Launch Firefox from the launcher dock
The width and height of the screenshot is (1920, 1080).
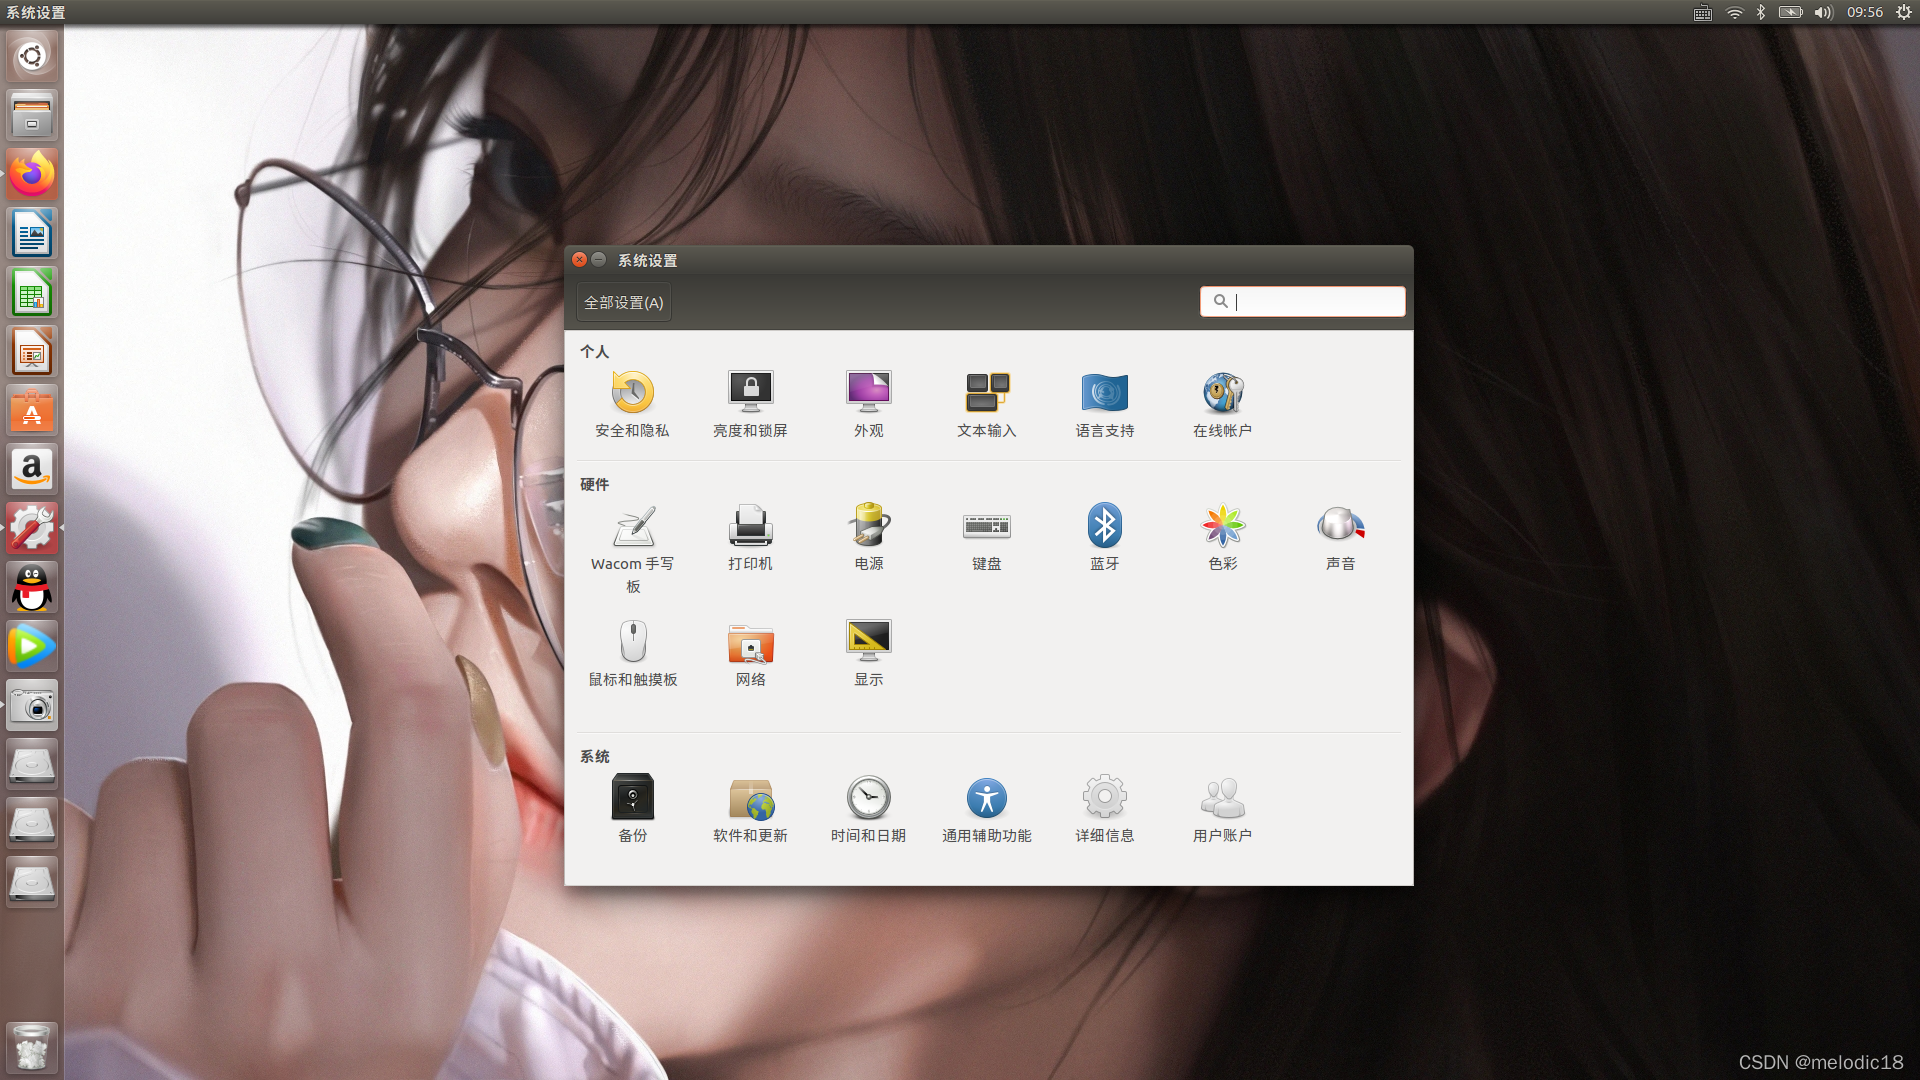pos(32,175)
